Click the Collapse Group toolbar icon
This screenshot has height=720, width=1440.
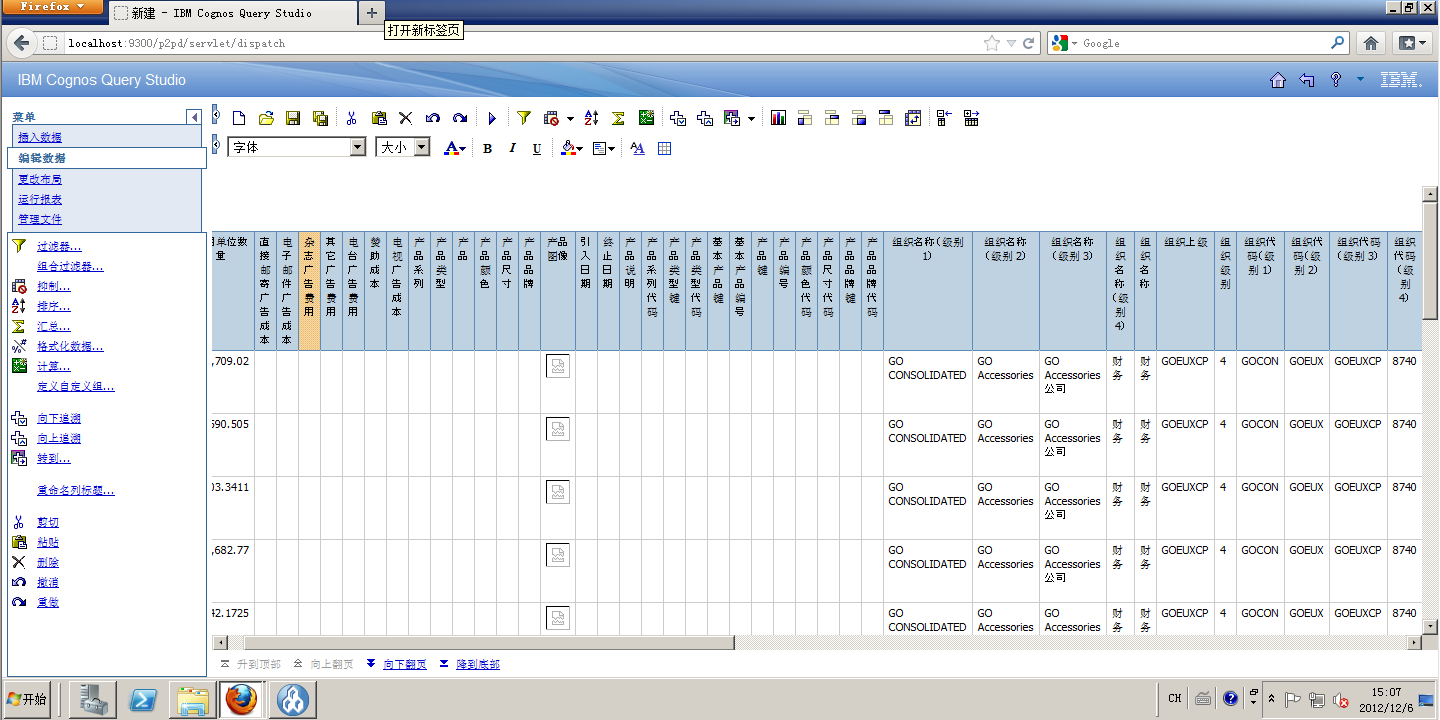944,118
